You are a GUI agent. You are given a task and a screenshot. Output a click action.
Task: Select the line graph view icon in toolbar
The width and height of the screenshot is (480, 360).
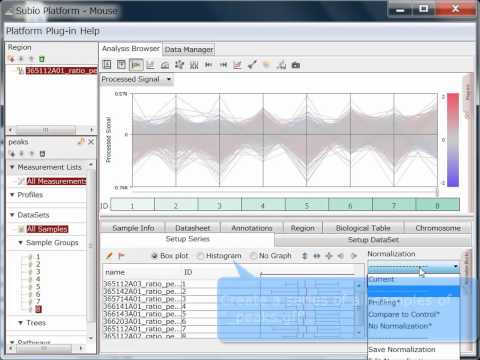click(x=136, y=65)
